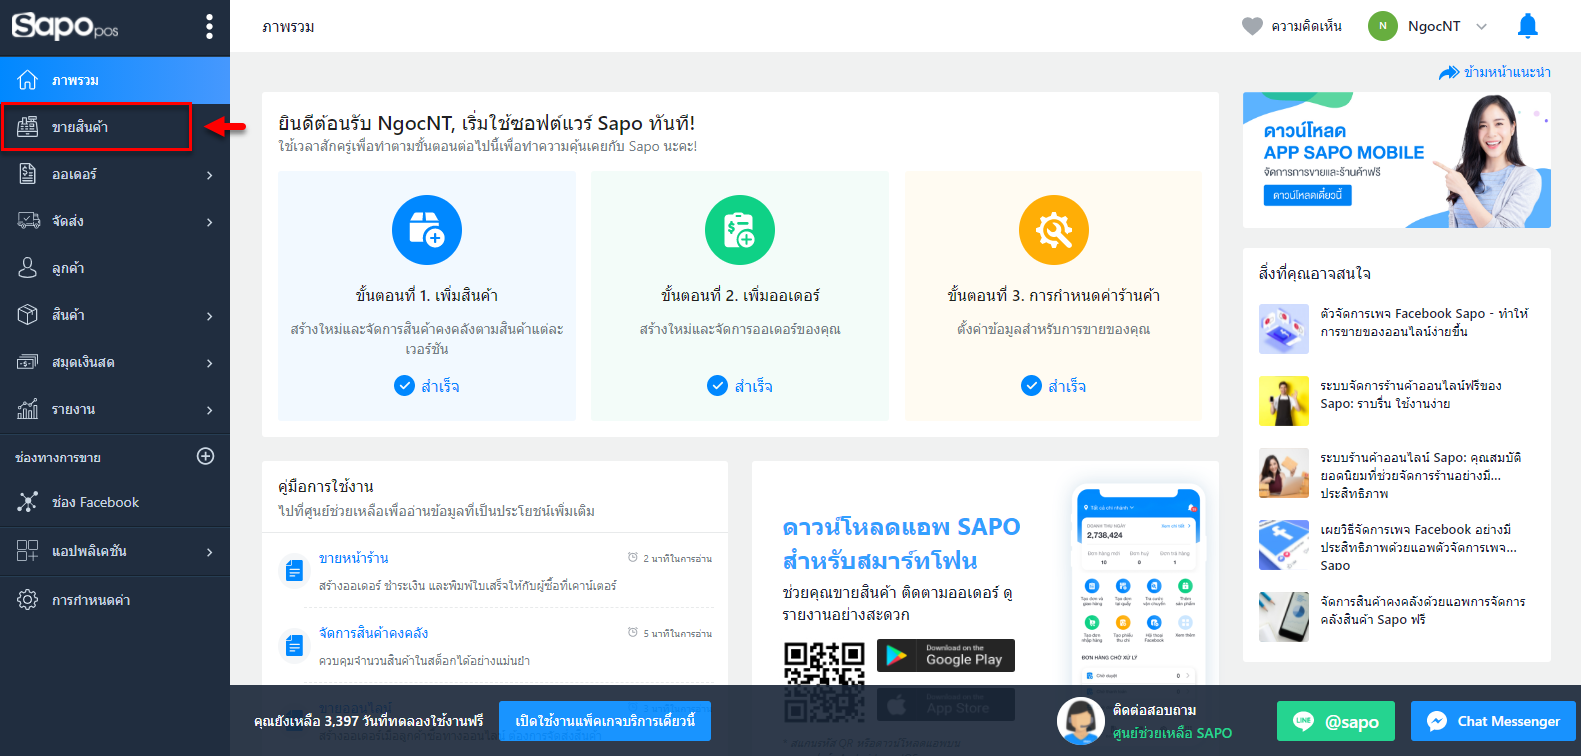The image size is (1581, 756).
Task: Click ขั้นตอนที่ 3. การกำหนดค่าร้านค้า heading
Action: (1054, 295)
